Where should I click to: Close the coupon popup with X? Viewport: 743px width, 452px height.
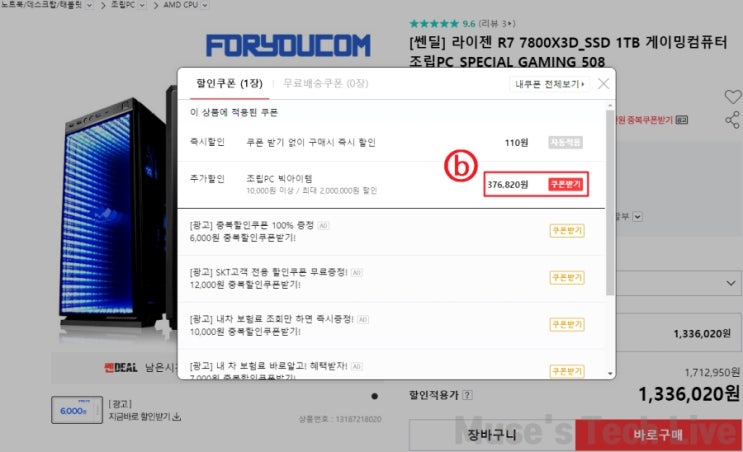pos(603,84)
